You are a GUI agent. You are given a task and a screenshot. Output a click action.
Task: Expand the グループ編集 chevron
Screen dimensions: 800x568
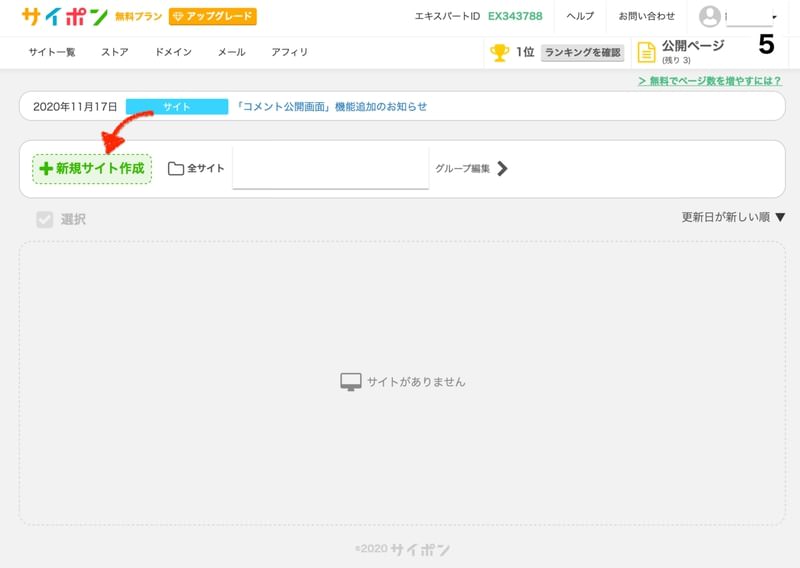pyautogui.click(x=503, y=168)
